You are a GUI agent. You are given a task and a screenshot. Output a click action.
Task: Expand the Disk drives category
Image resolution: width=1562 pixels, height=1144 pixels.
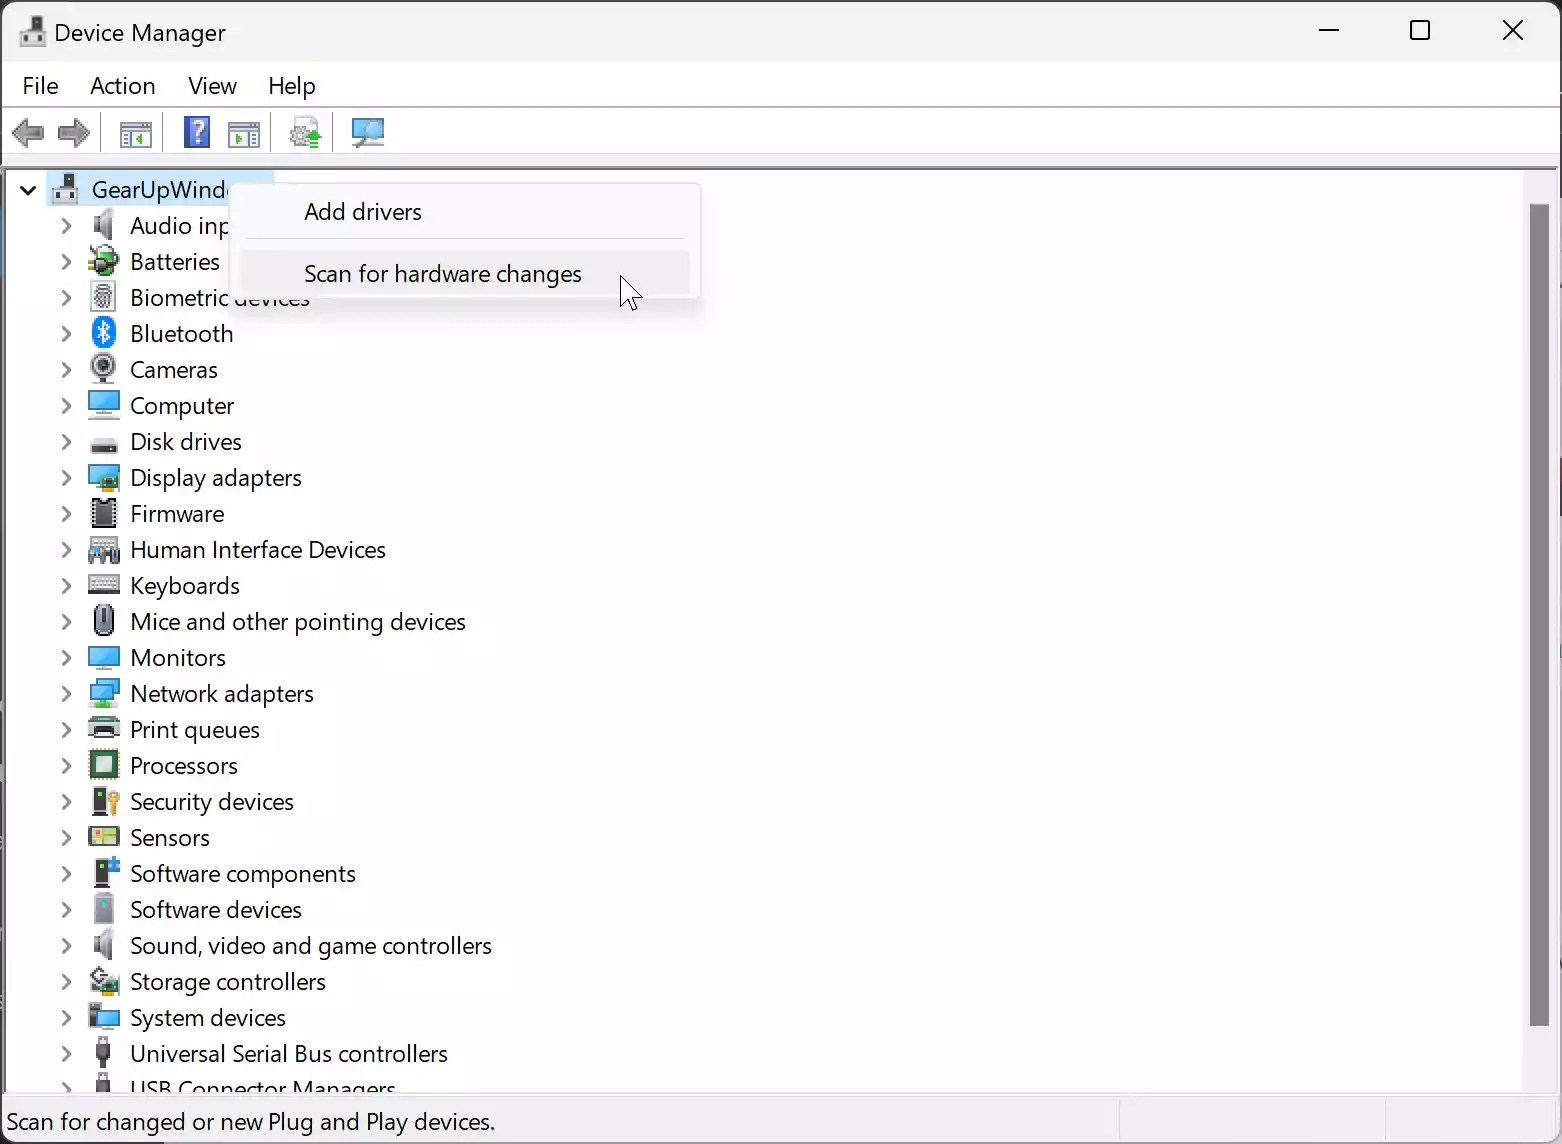(x=65, y=442)
